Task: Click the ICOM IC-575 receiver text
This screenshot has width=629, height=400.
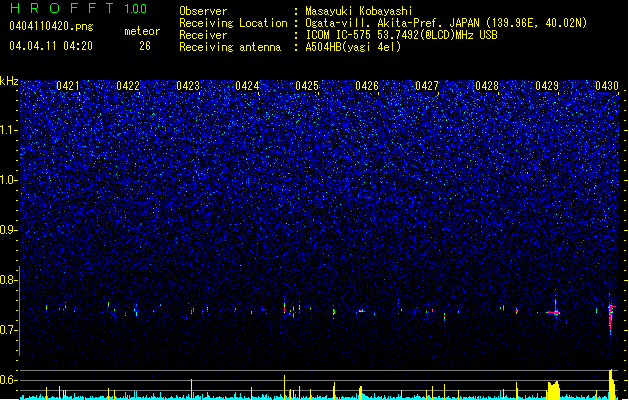Action: pos(401,35)
